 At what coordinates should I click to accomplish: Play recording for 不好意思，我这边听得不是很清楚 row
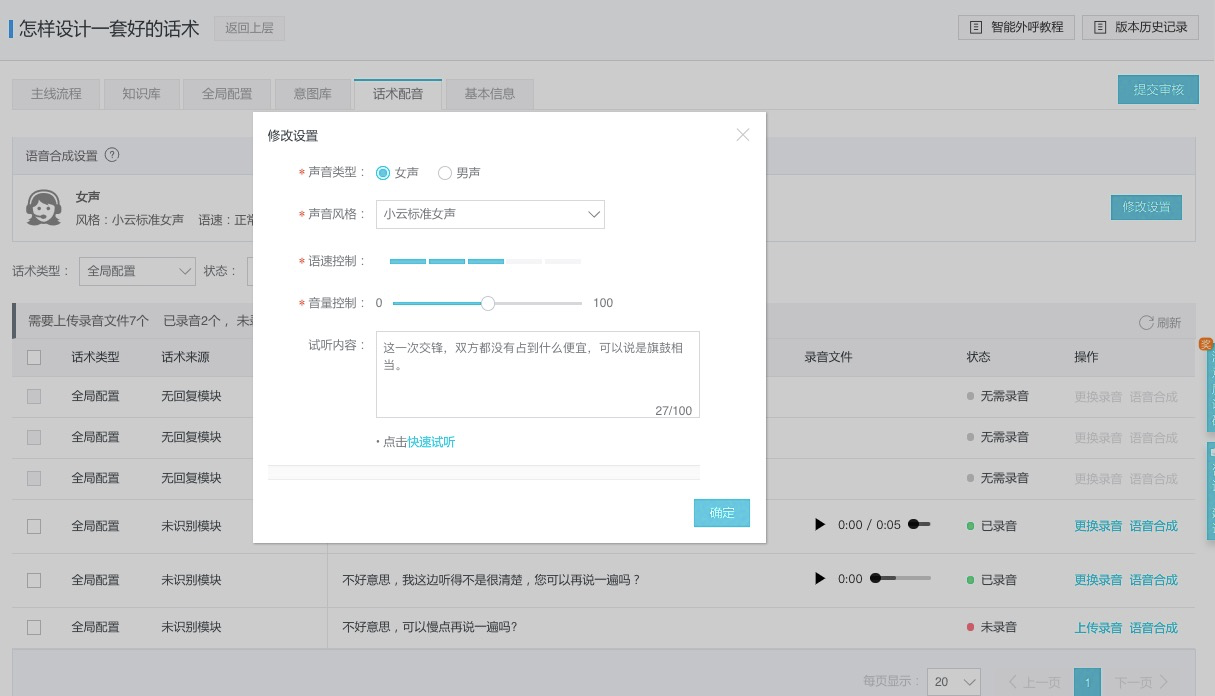click(820, 579)
